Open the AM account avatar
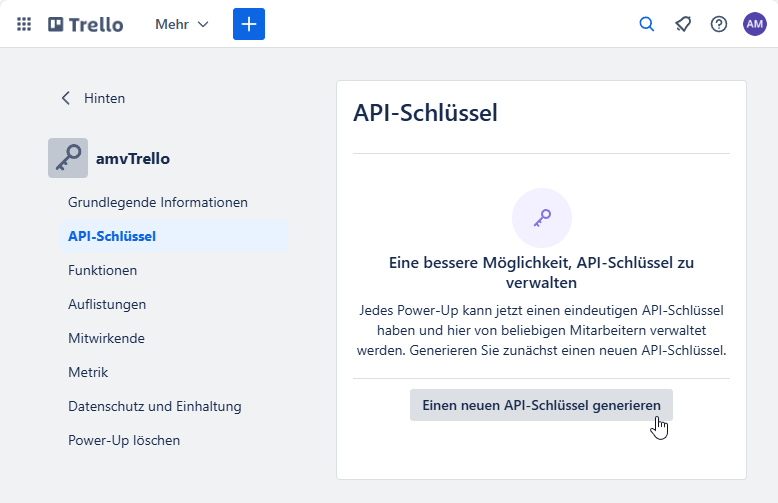This screenshot has height=503, width=778. [x=755, y=24]
